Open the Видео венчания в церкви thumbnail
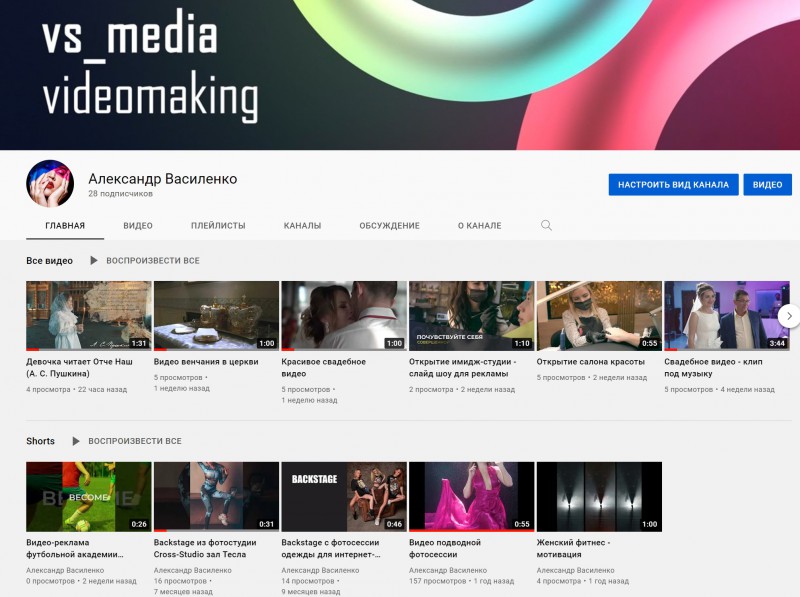This screenshot has width=800, height=597. coord(216,316)
